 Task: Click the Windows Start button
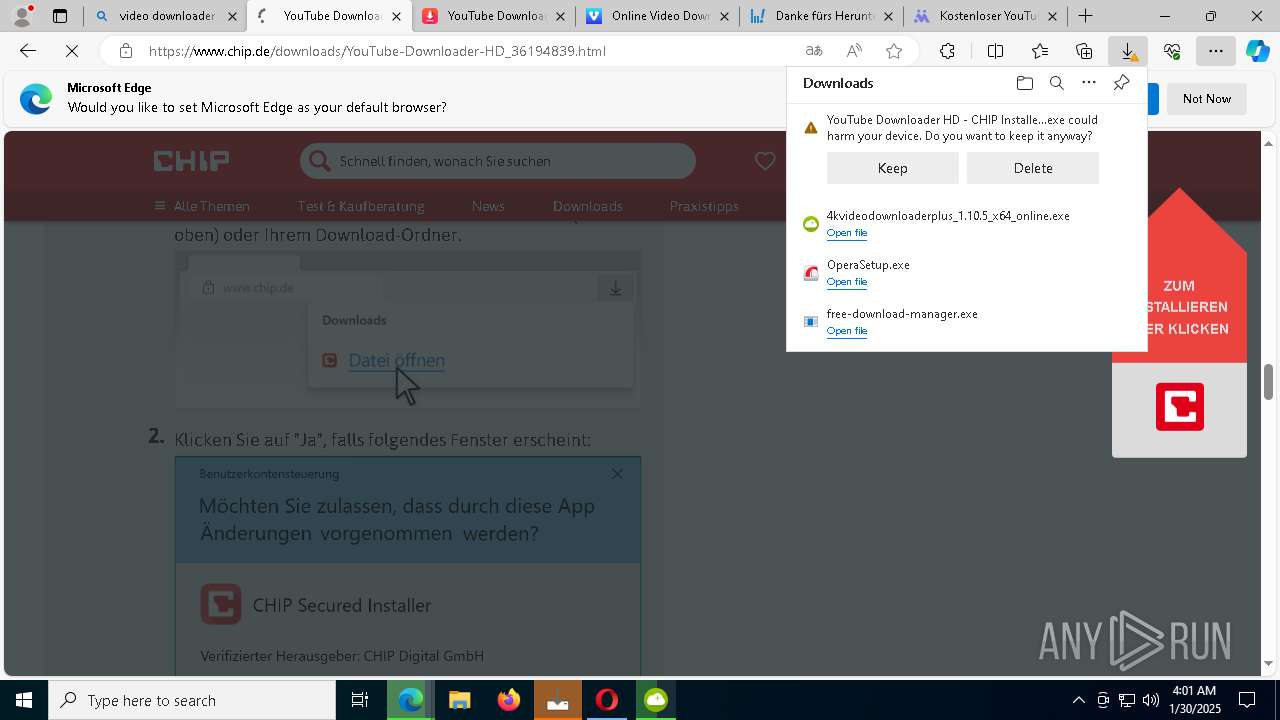point(24,700)
